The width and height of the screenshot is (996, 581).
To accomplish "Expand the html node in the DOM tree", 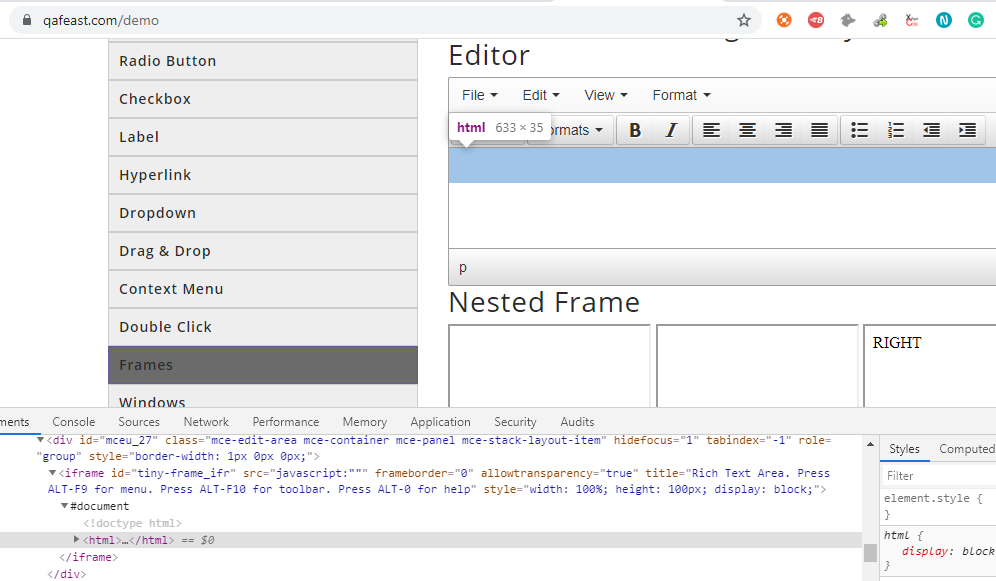I will coord(76,540).
